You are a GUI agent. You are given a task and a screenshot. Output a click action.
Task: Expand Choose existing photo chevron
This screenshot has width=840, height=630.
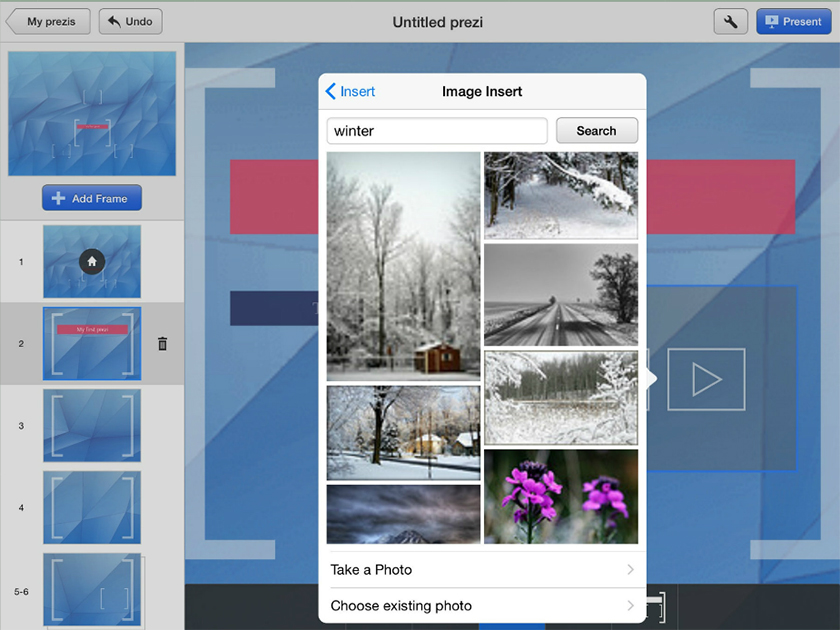click(x=630, y=606)
